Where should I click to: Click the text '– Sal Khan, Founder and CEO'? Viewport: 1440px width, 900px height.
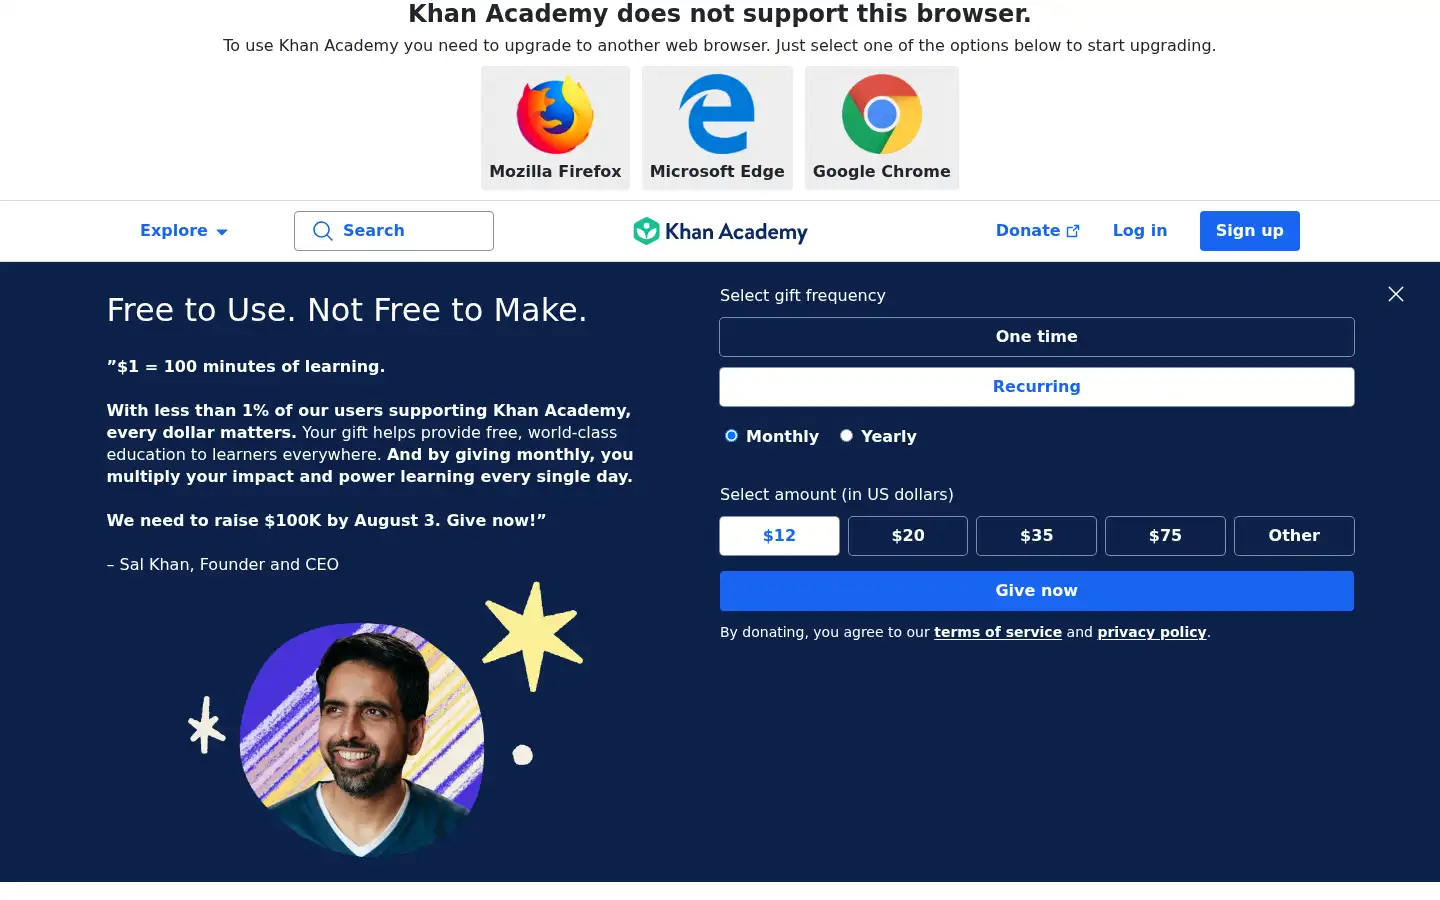[223, 564]
